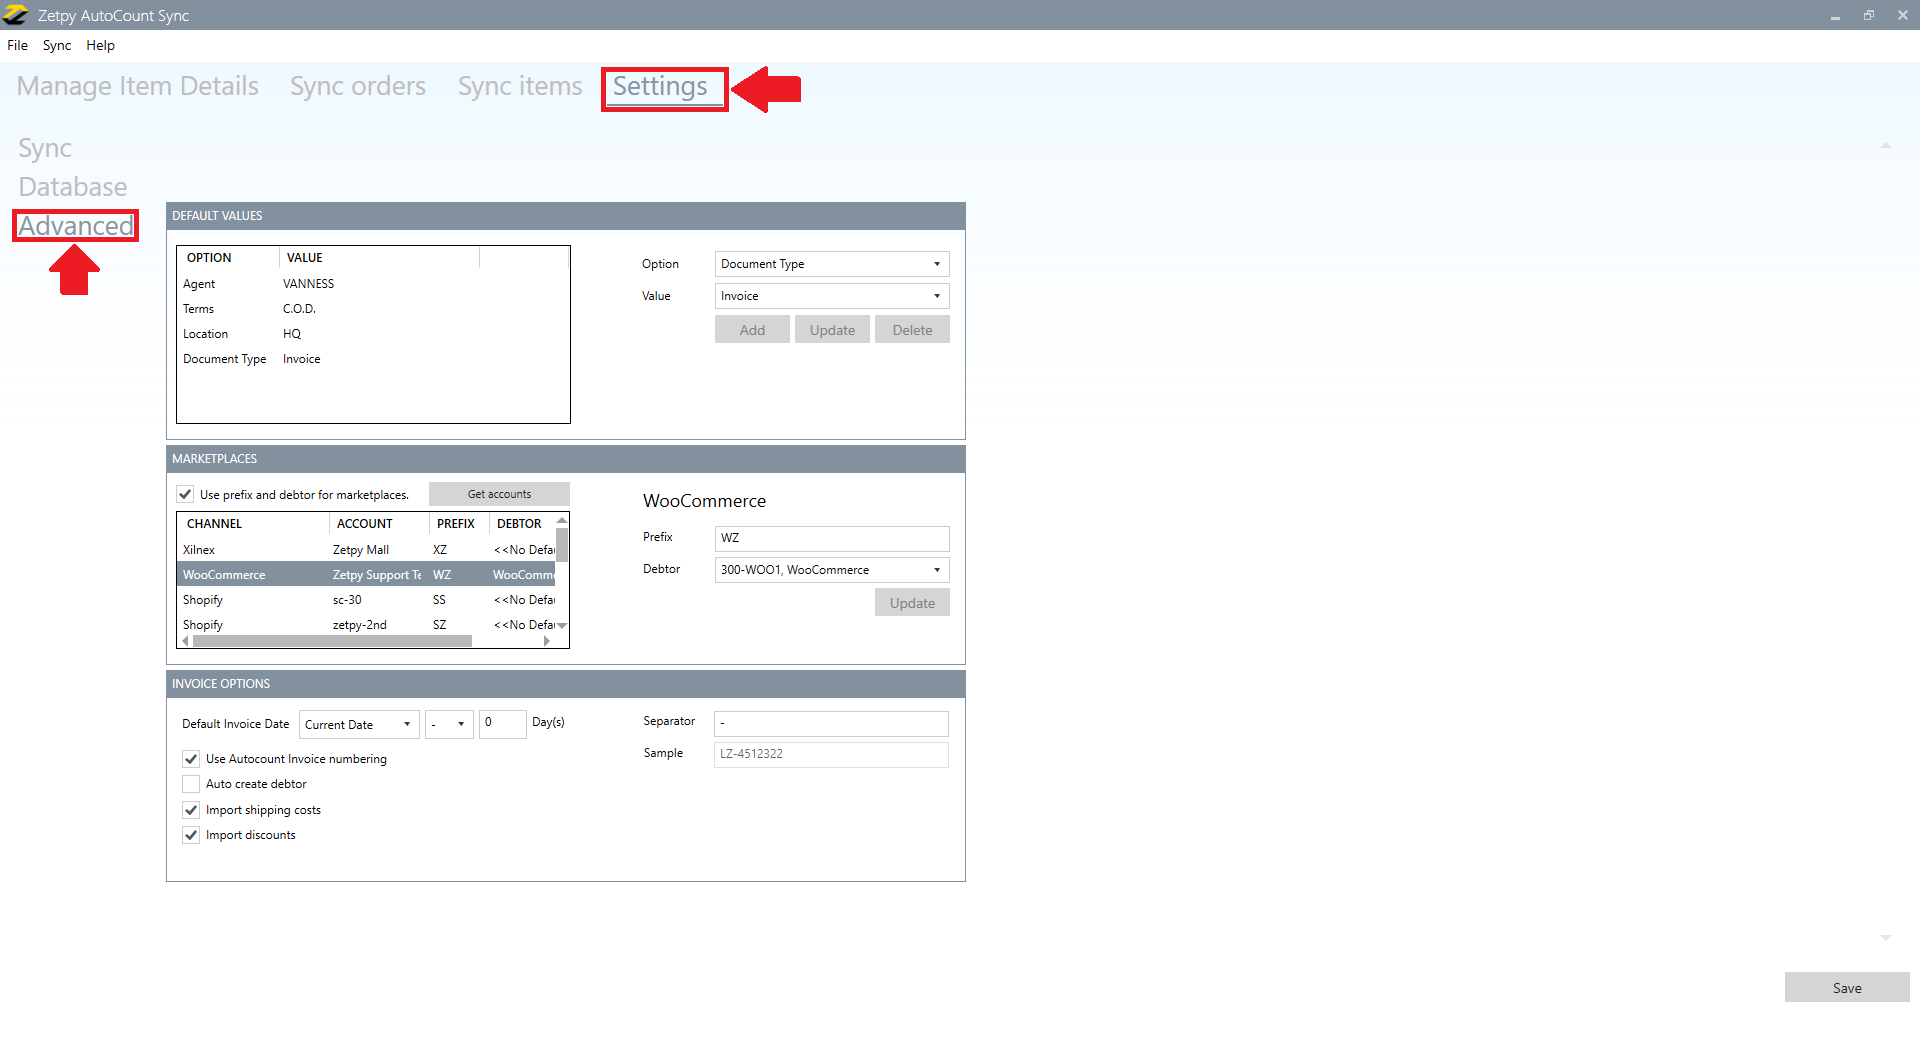Toggle Use Autocount Invoice numbering checkbox
1920x1040 pixels.
click(x=191, y=759)
